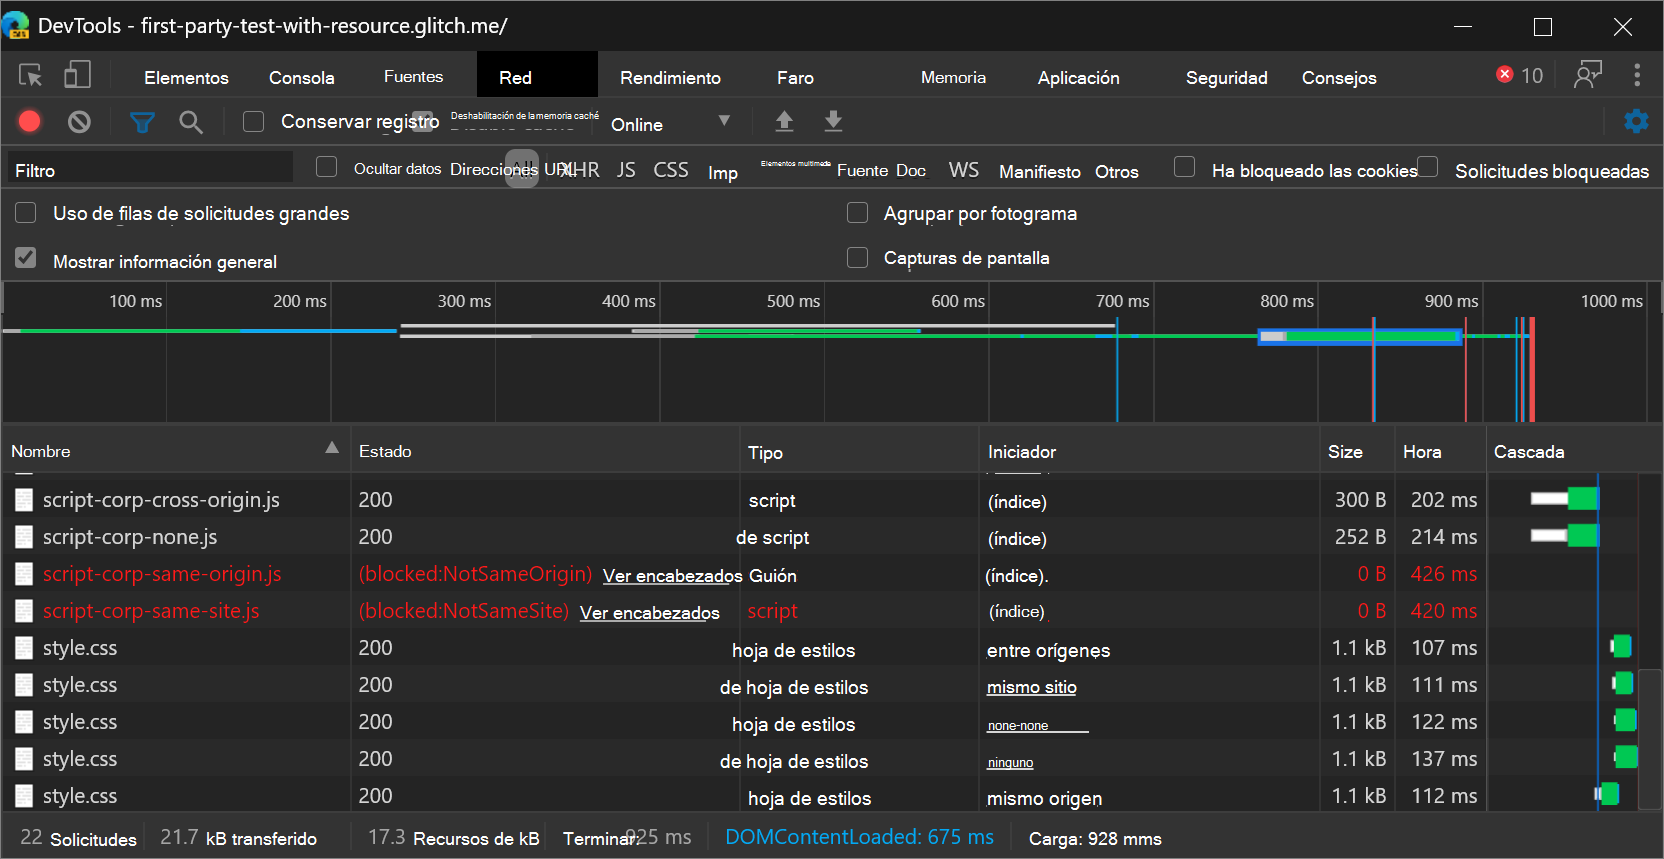
Task: Open the Elementos tab
Action: coord(186,78)
